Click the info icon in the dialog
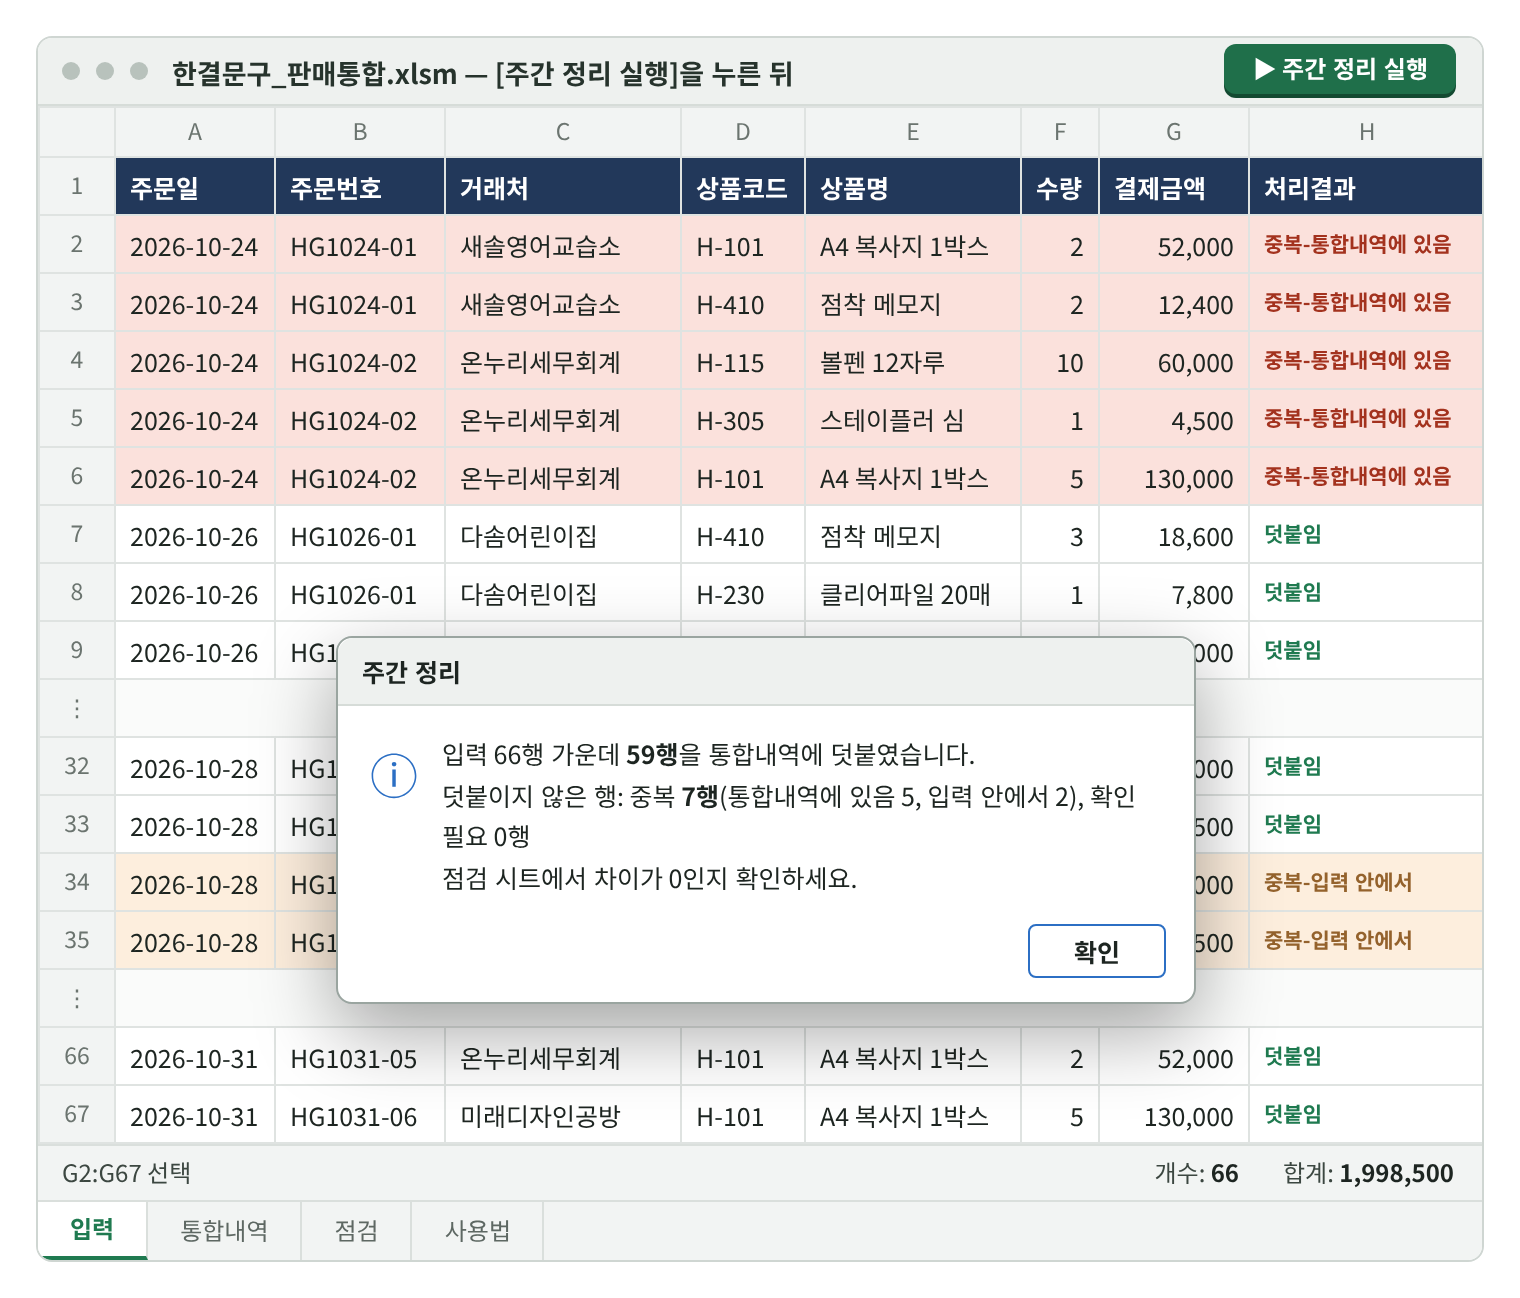The height and width of the screenshot is (1298, 1520). [x=393, y=776]
